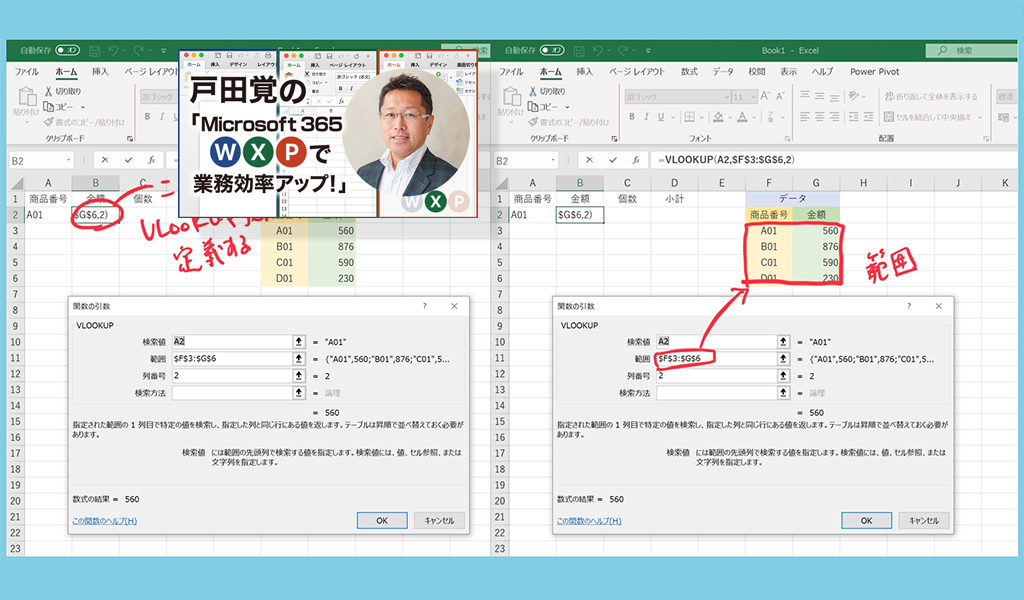The height and width of the screenshot is (600, 1024).
Task: Open font name dropdown in right window
Action: [726, 97]
